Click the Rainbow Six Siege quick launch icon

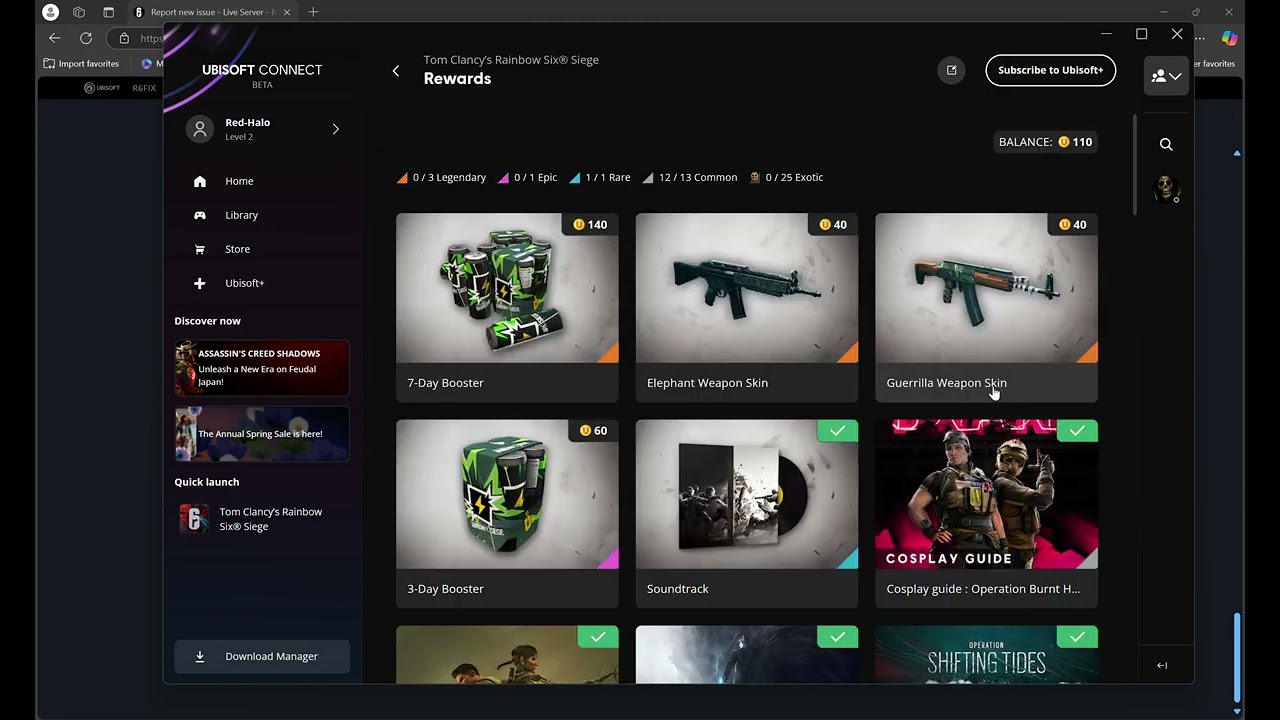click(x=193, y=519)
